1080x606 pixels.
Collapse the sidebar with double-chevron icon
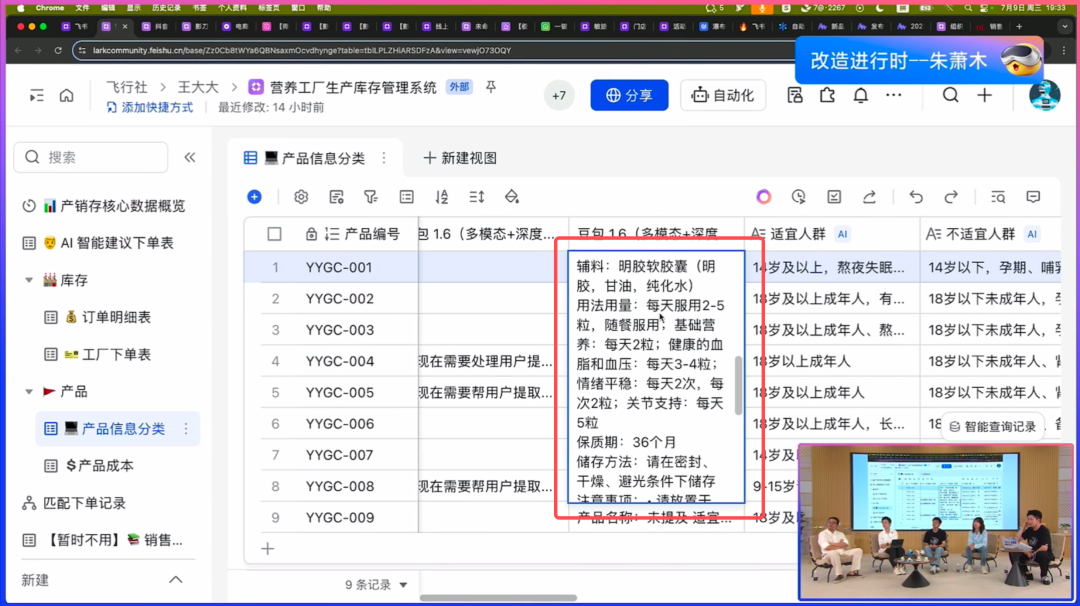(190, 157)
